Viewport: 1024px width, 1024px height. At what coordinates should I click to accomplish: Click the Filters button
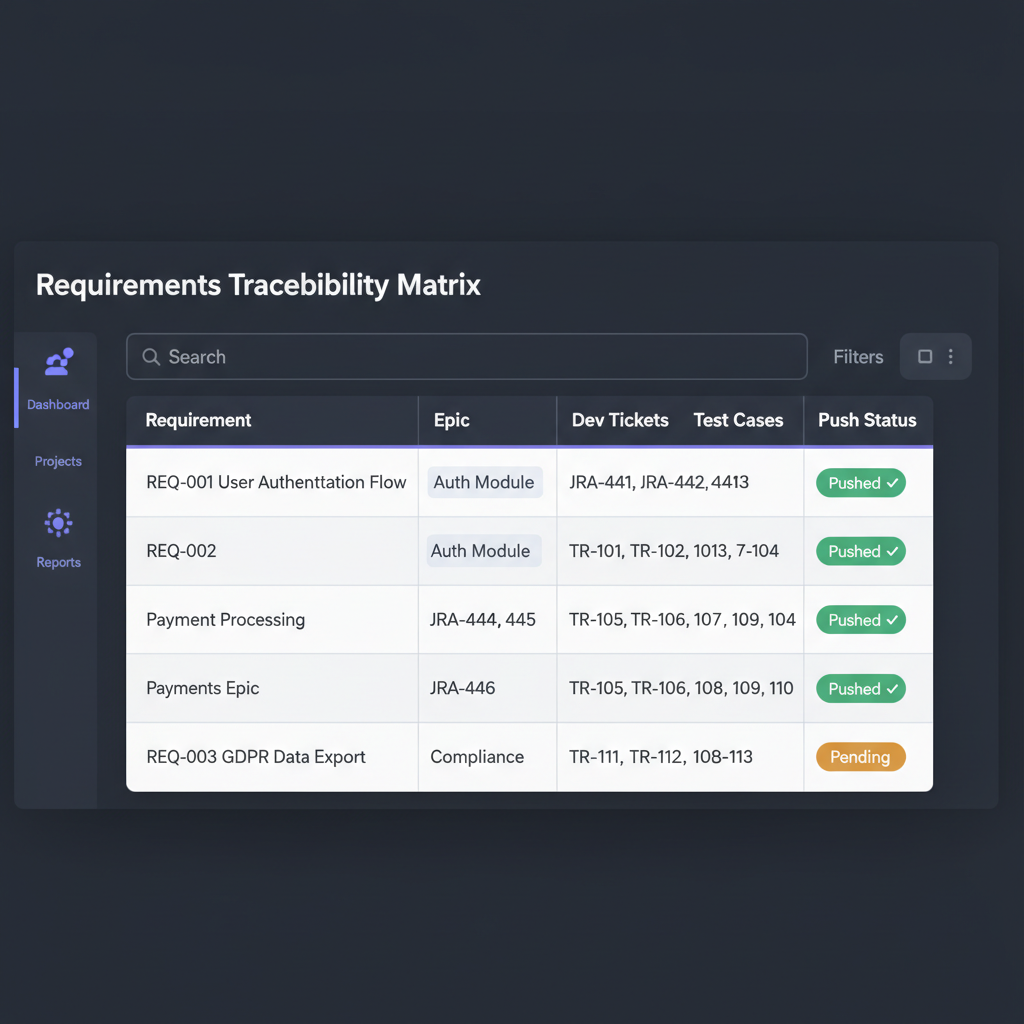click(x=858, y=357)
